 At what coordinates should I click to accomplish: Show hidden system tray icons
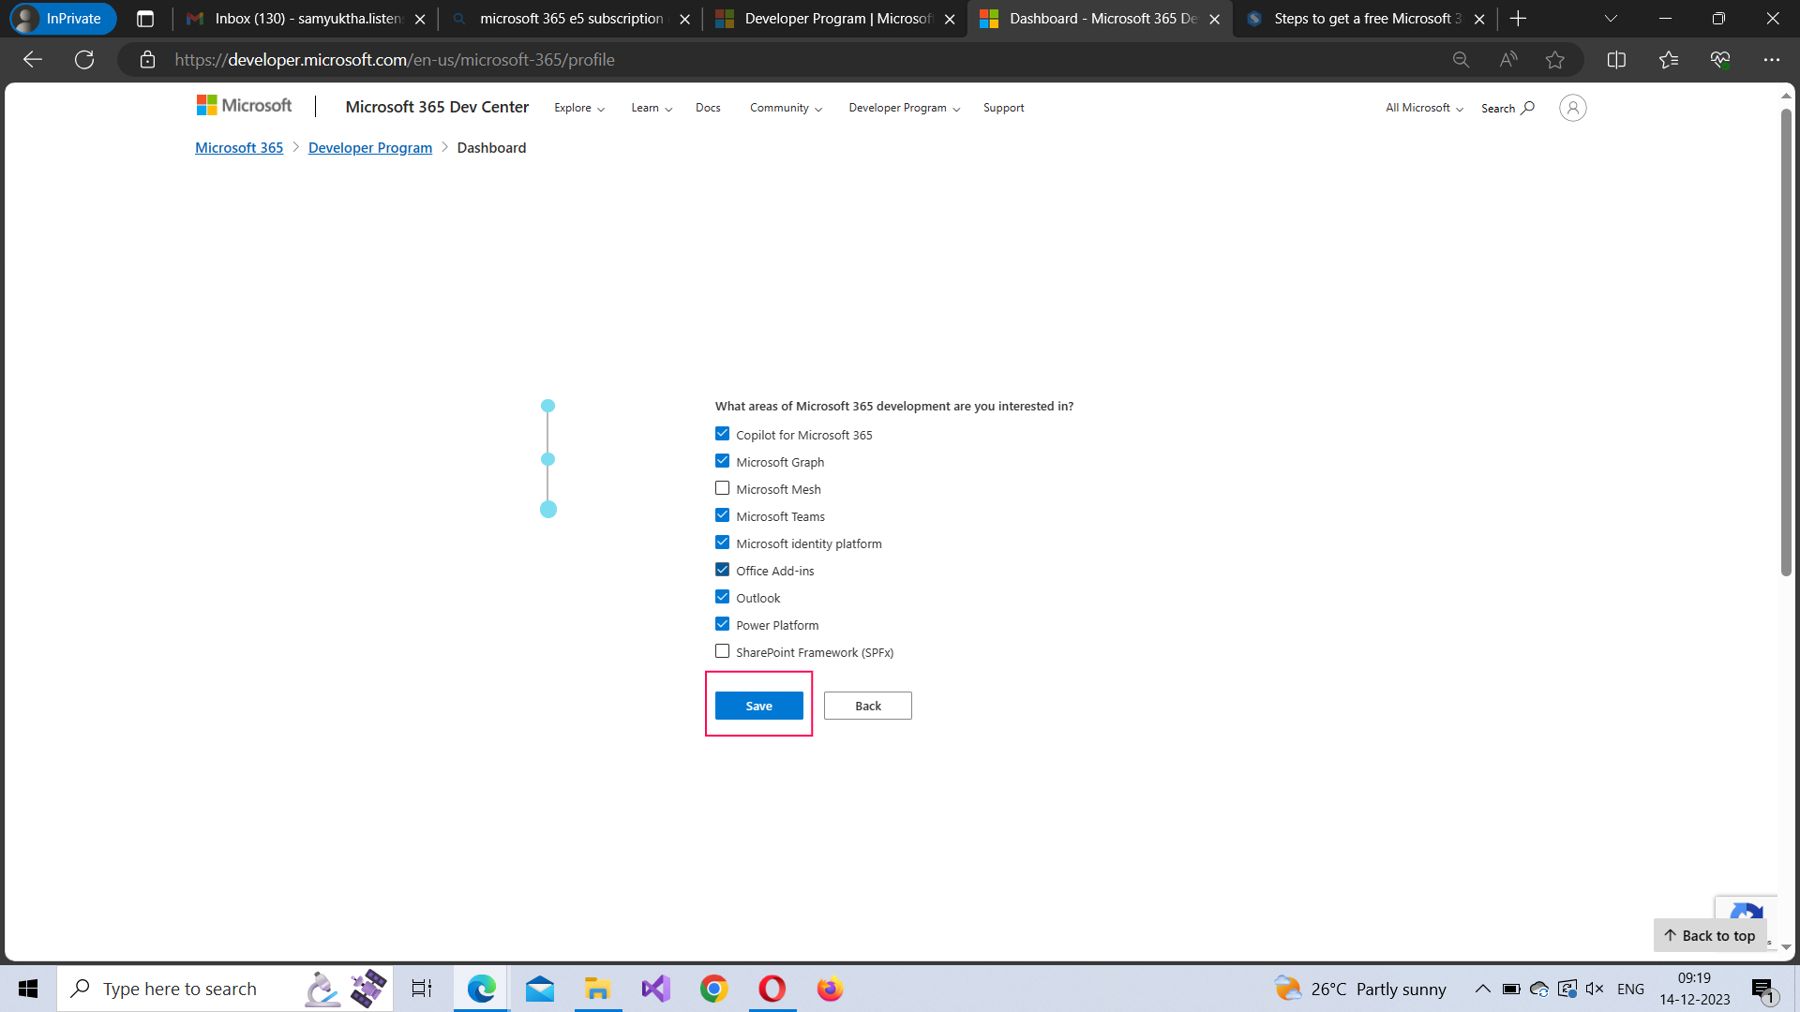(1482, 989)
